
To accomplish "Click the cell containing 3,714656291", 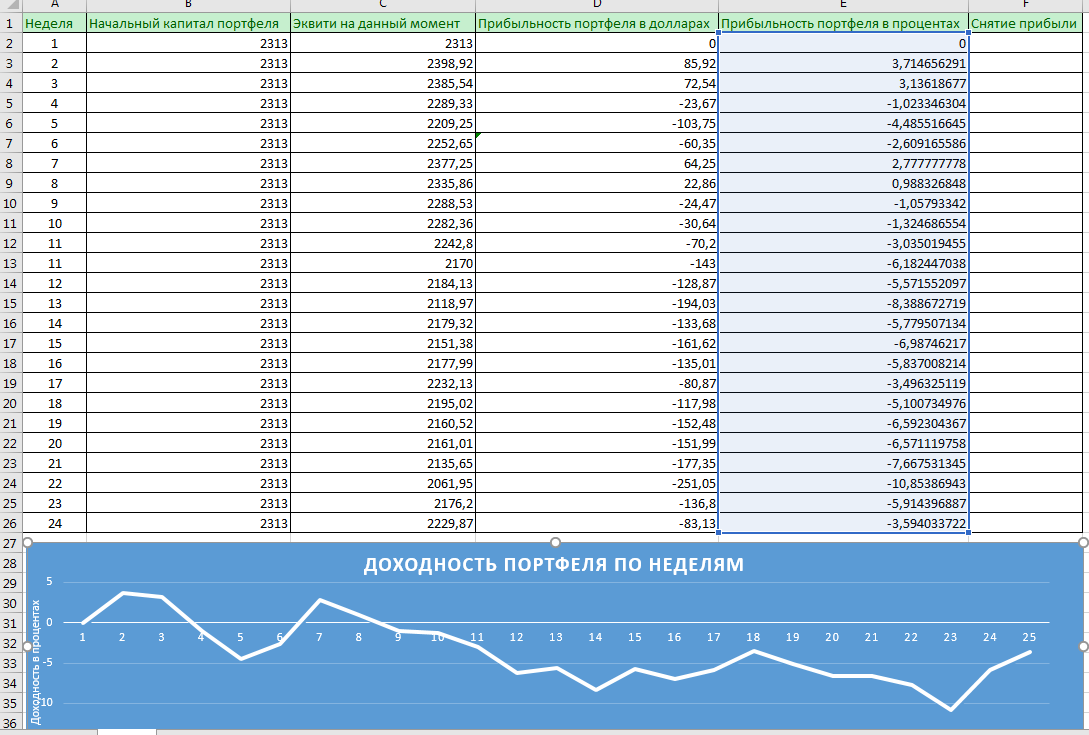I will 842,63.
